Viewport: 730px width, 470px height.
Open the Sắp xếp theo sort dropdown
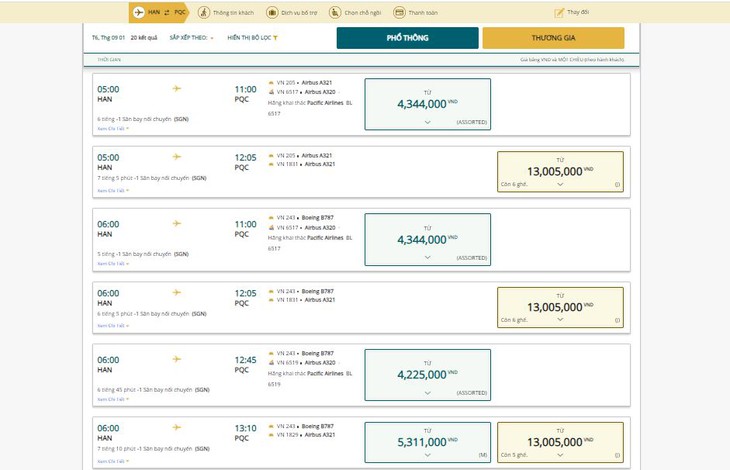(x=191, y=38)
